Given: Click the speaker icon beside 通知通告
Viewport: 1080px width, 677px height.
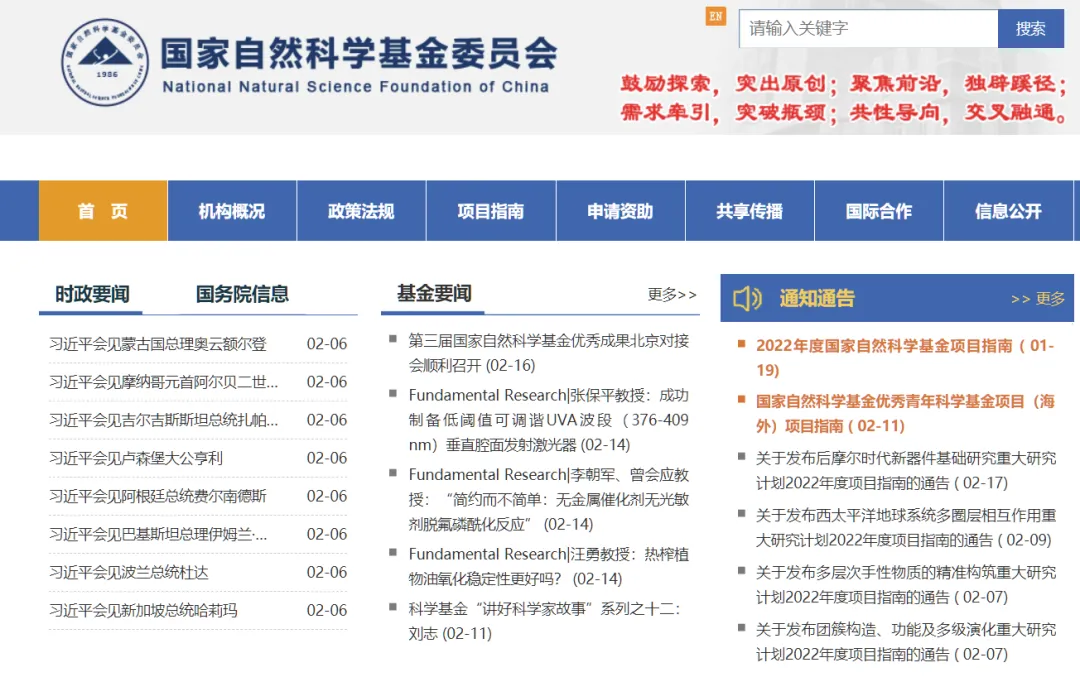Looking at the screenshot, I should 747,298.
